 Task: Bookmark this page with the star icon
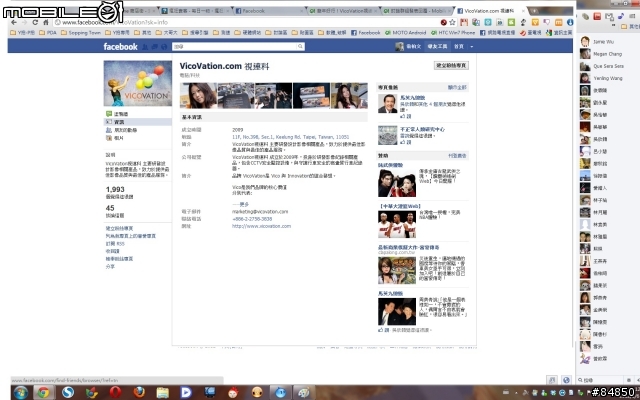(x=452, y=22)
